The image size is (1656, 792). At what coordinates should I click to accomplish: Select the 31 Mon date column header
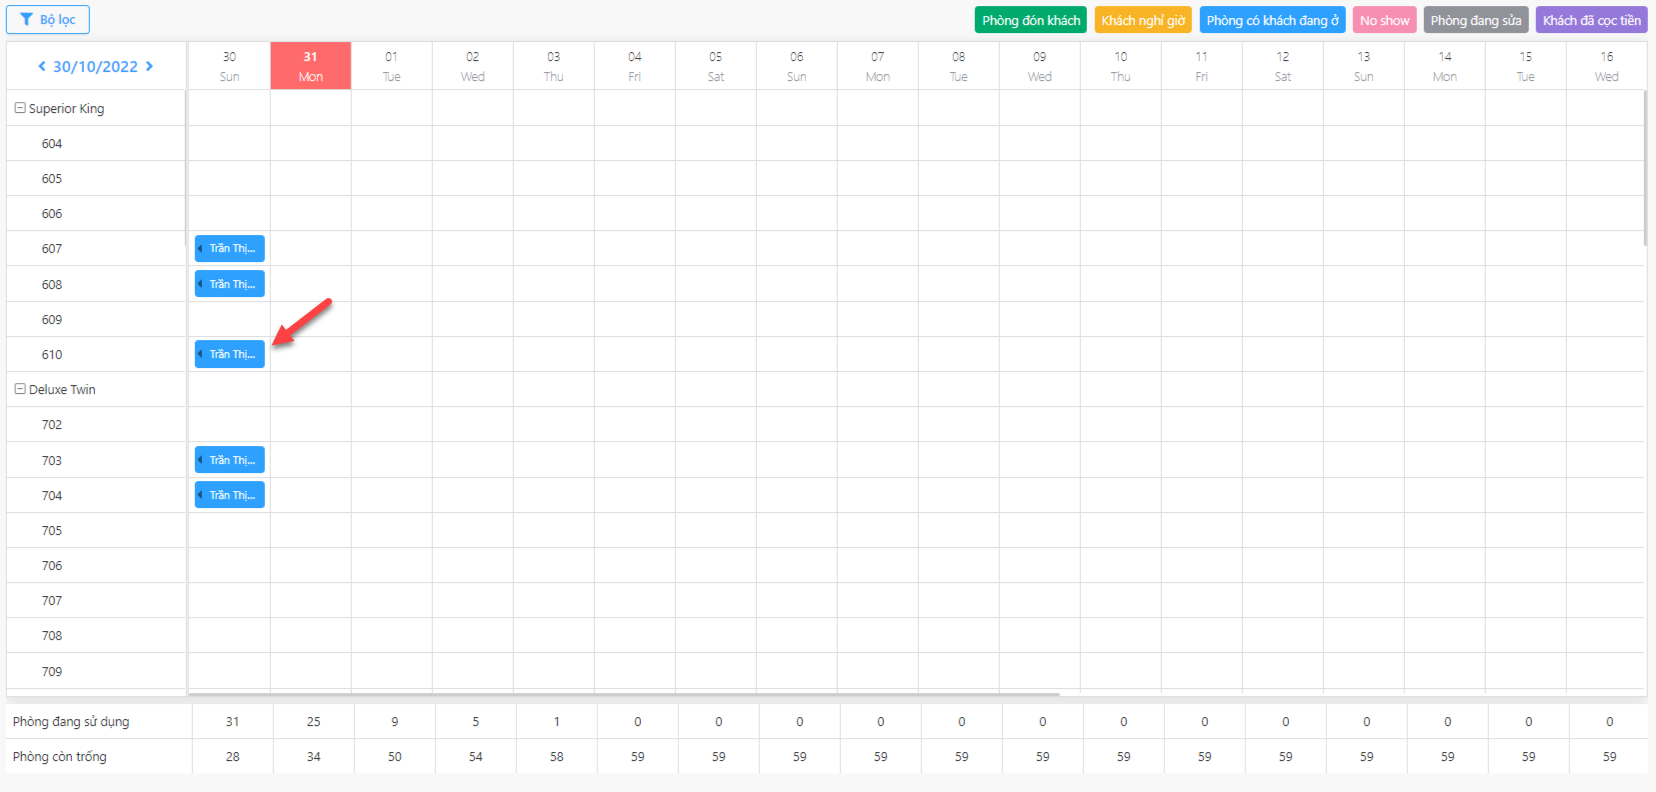click(x=311, y=66)
